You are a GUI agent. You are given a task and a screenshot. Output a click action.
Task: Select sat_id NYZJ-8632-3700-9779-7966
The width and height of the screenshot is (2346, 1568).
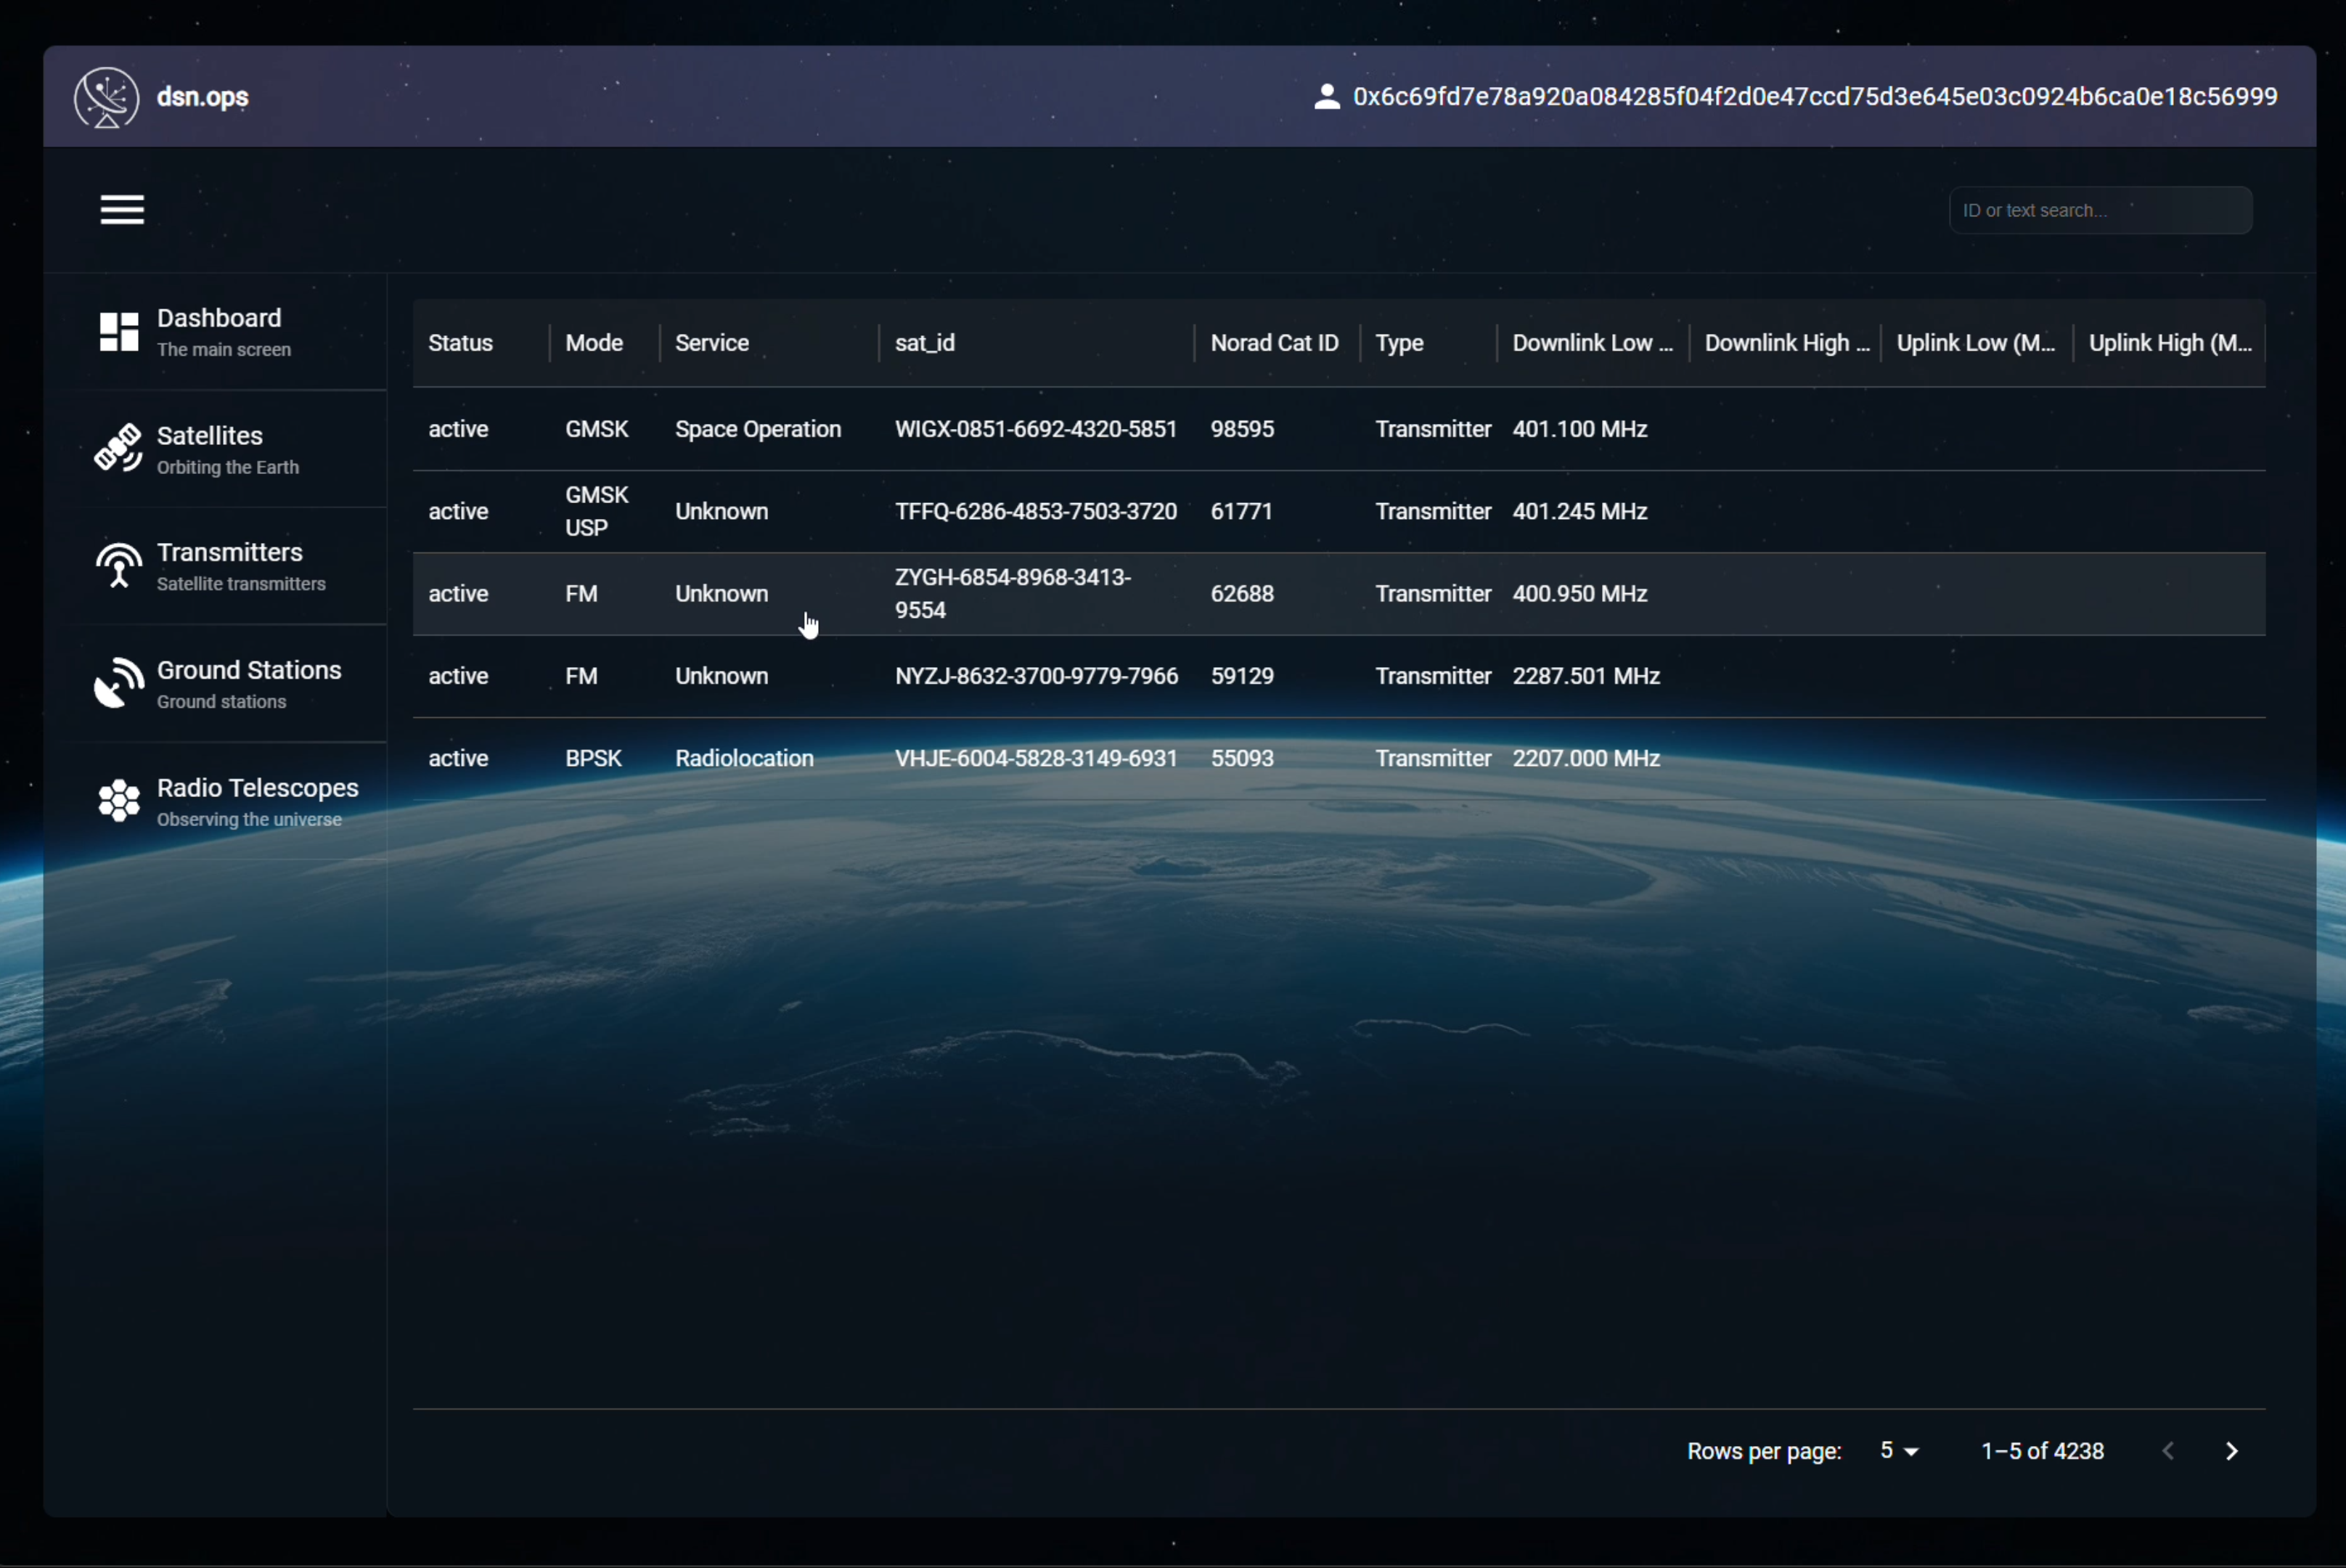pyautogui.click(x=1036, y=676)
